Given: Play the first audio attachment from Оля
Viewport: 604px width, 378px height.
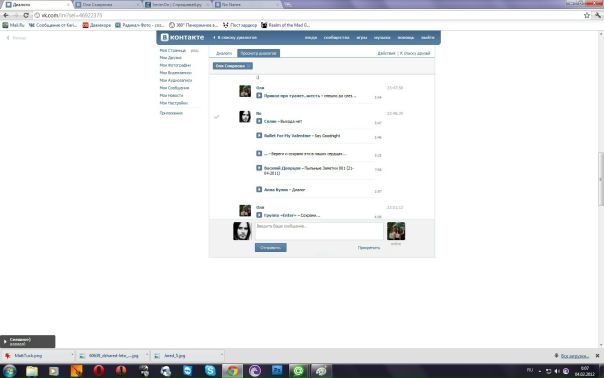Looking at the screenshot, I should click(259, 96).
